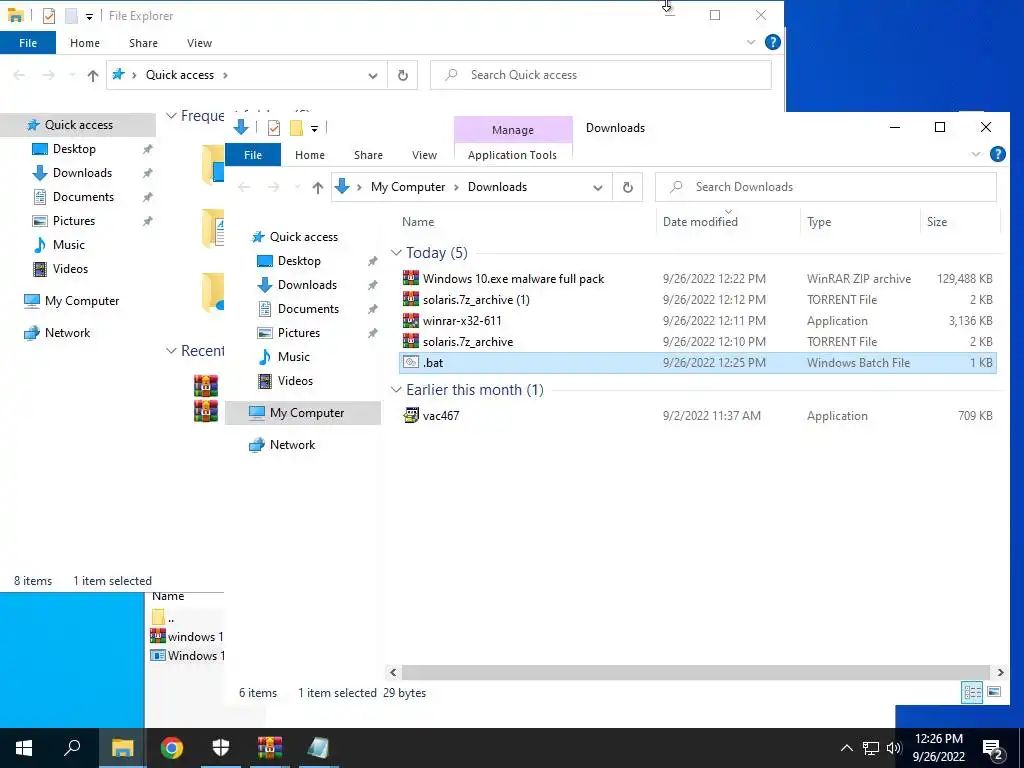Click the Up arrow in Quick access window

tap(93, 76)
